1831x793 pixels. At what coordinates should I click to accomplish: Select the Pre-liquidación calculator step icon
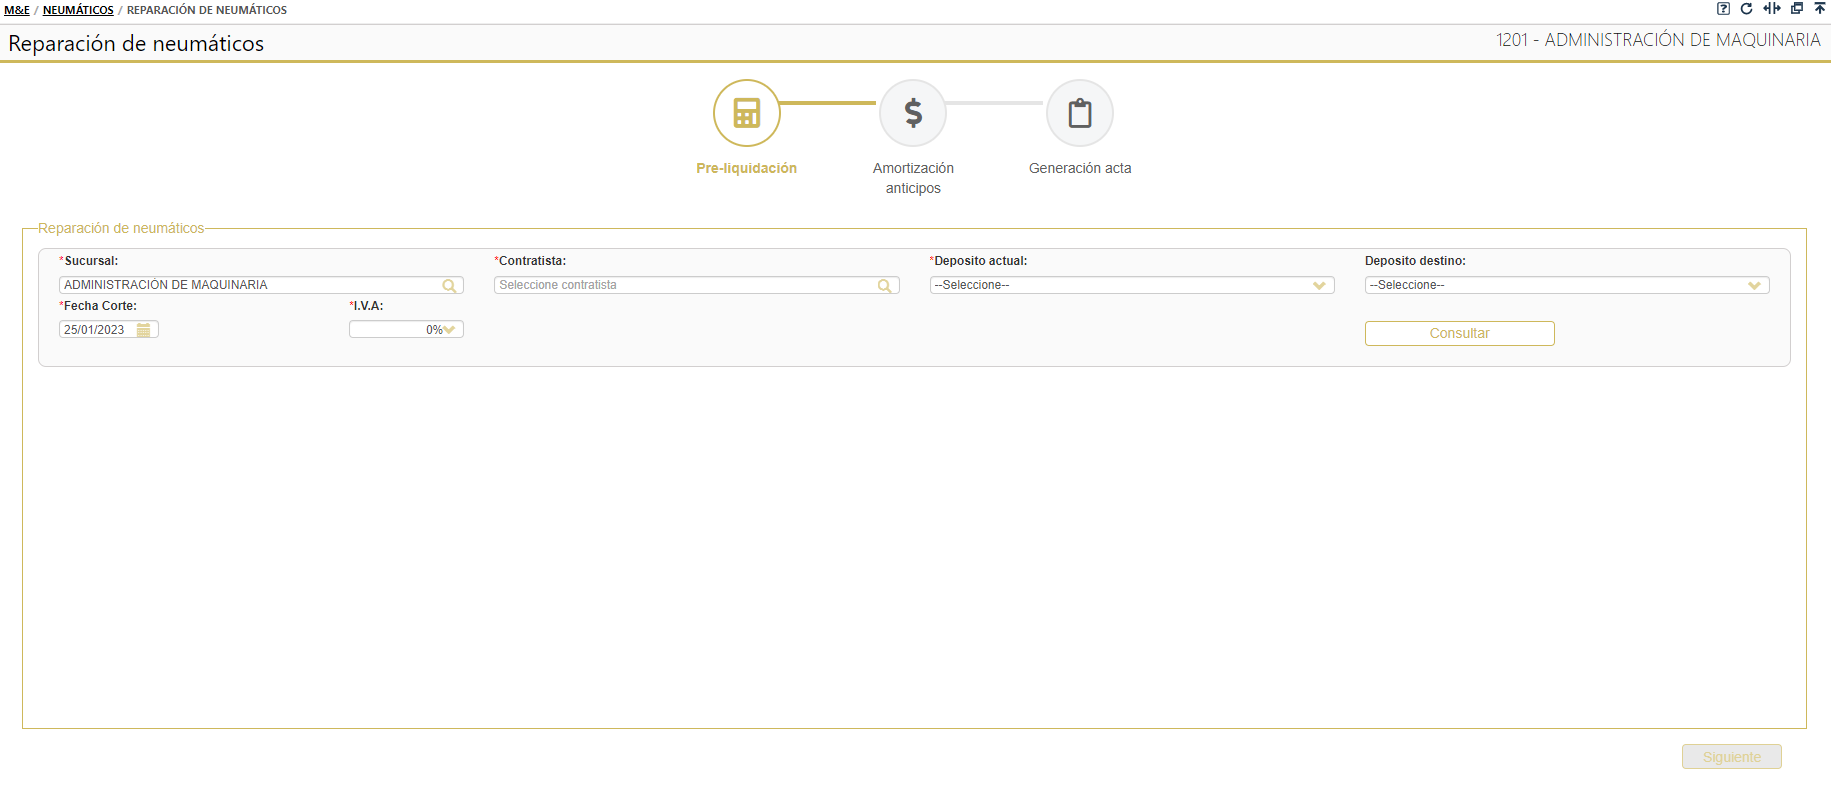pos(747,113)
